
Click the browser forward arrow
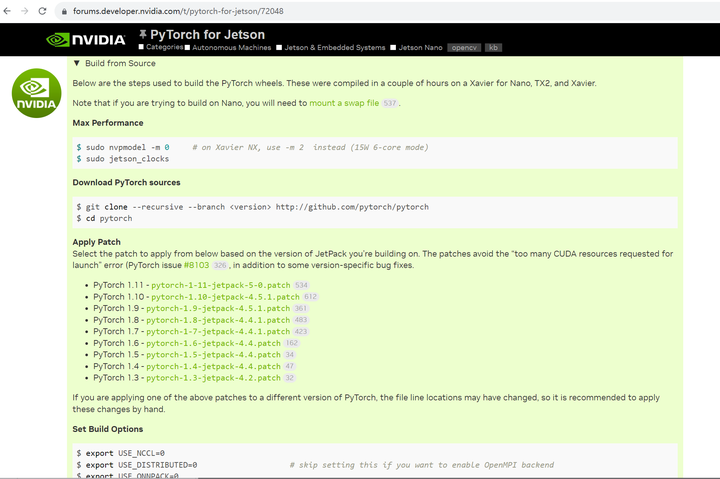point(25,11)
